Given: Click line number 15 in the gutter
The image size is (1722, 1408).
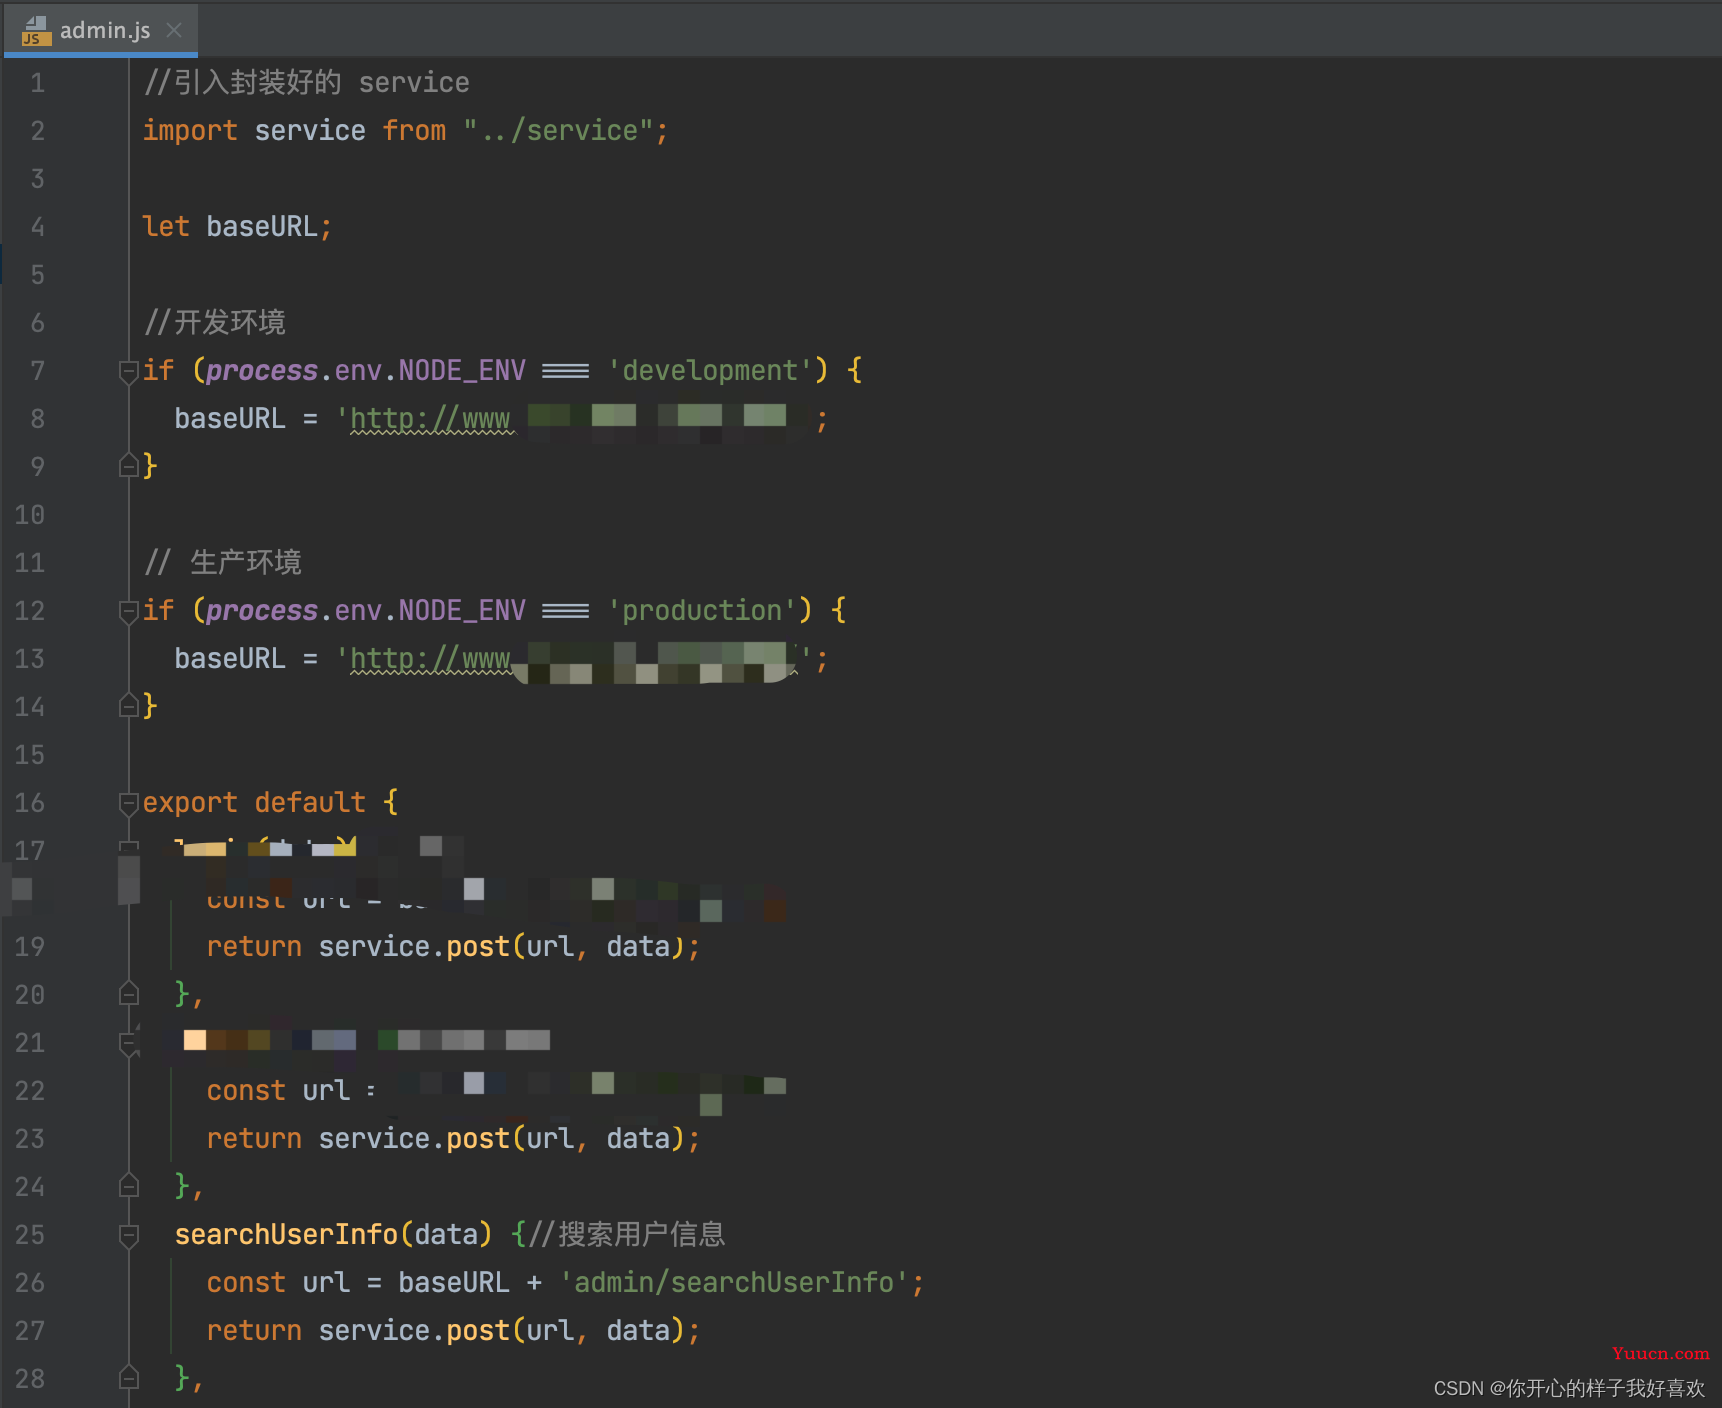Looking at the screenshot, I should (x=30, y=755).
